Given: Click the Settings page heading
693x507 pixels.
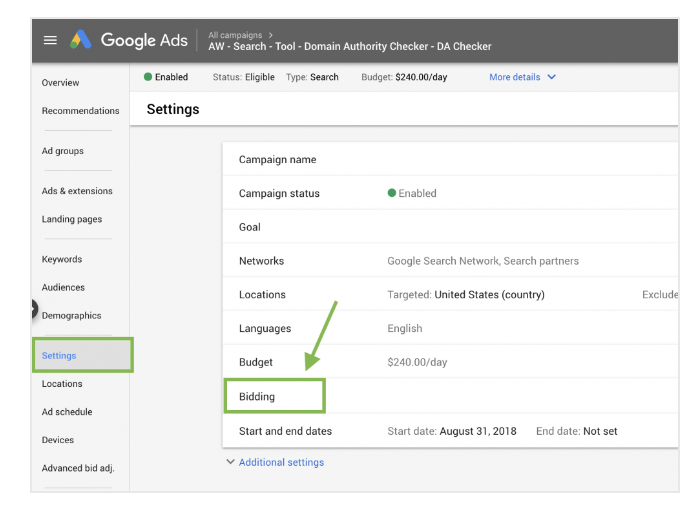Looking at the screenshot, I should point(173,109).
